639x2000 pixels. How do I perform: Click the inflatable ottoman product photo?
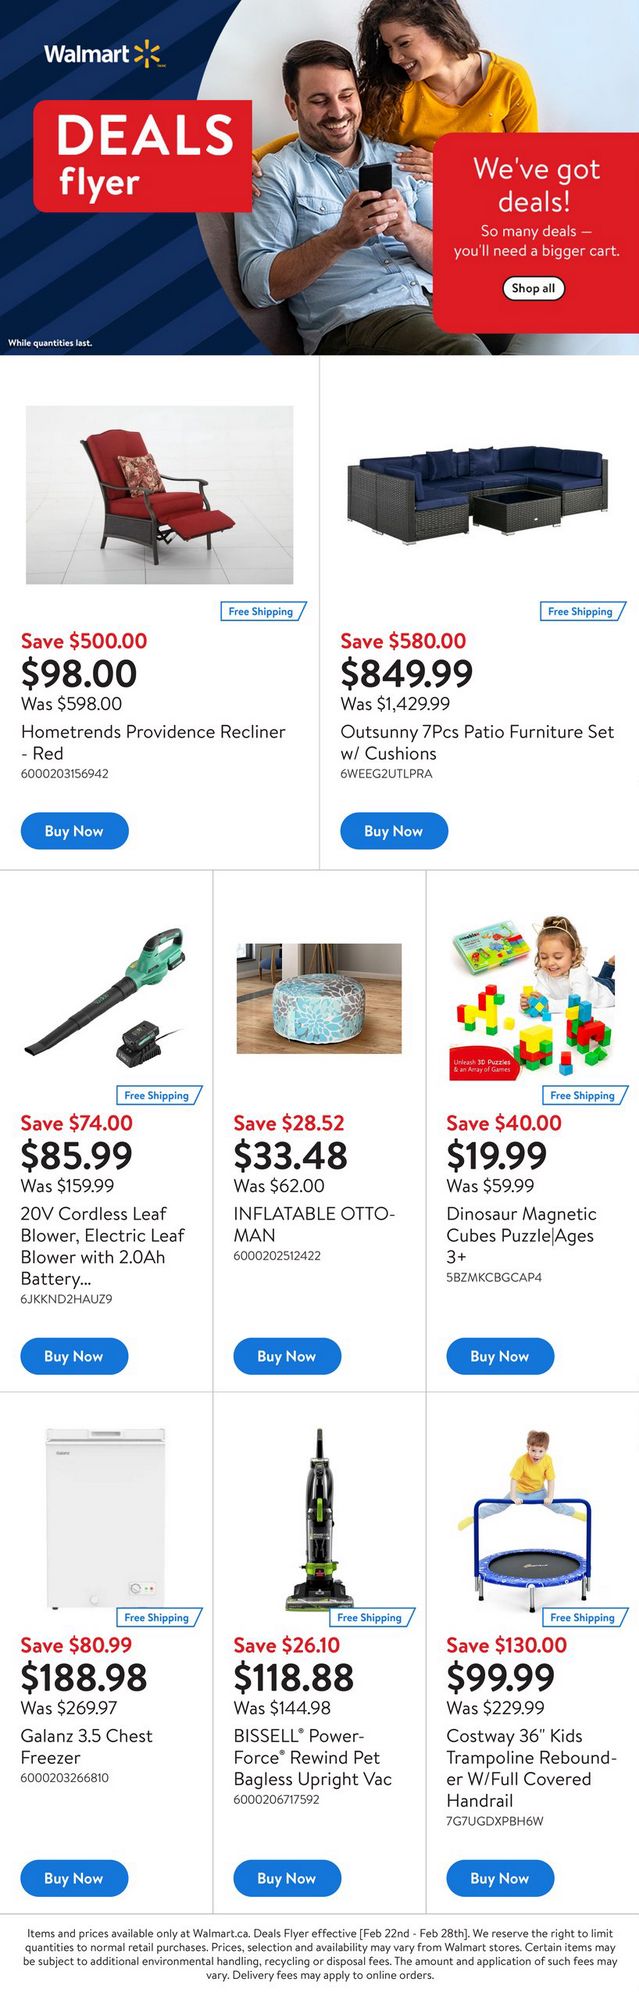tap(319, 998)
